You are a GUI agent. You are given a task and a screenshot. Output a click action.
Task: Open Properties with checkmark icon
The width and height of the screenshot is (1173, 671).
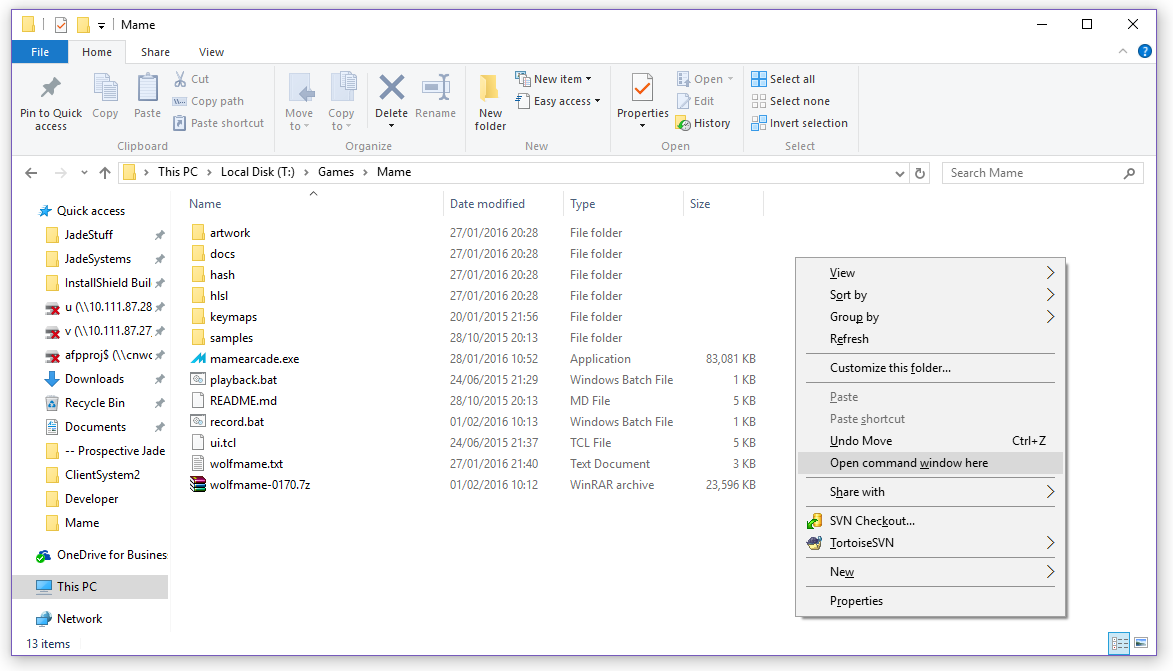pyautogui.click(x=642, y=88)
